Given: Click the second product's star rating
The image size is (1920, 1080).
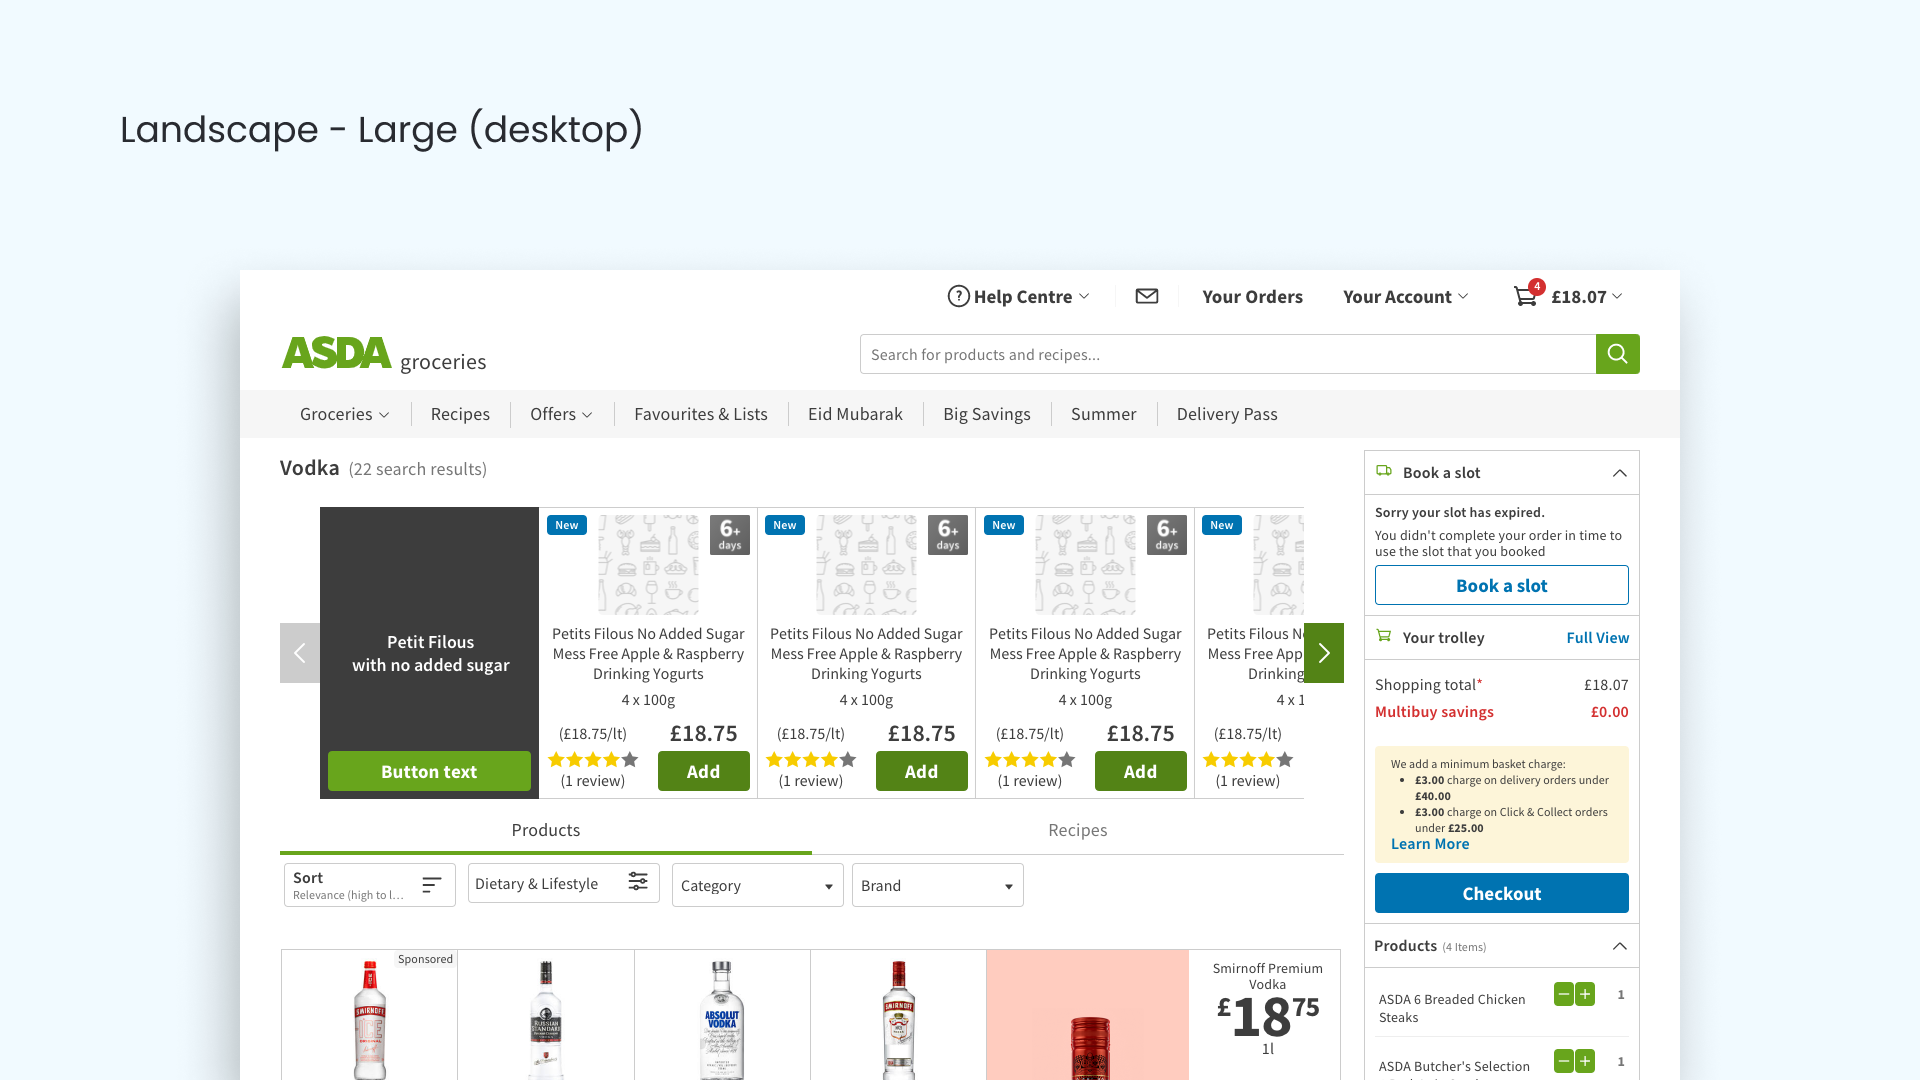Looking at the screenshot, I should (x=811, y=760).
